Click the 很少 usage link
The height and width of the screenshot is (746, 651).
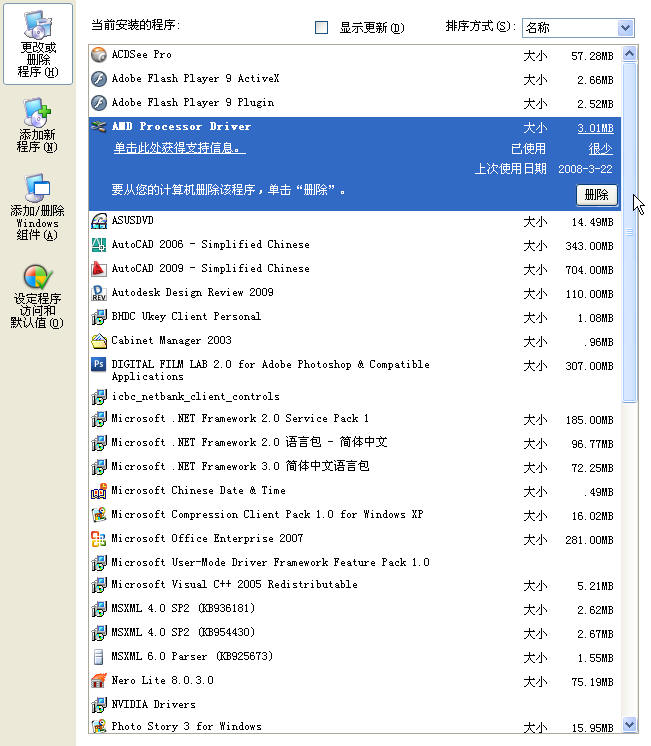pos(601,149)
